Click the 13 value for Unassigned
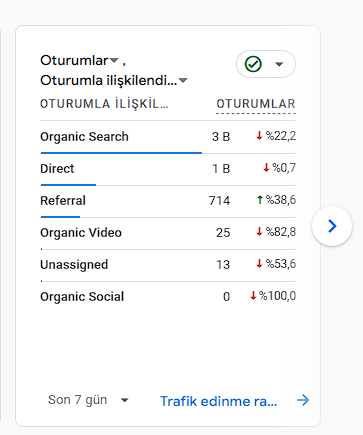Screen dimensions: 363x435 coord(223,265)
